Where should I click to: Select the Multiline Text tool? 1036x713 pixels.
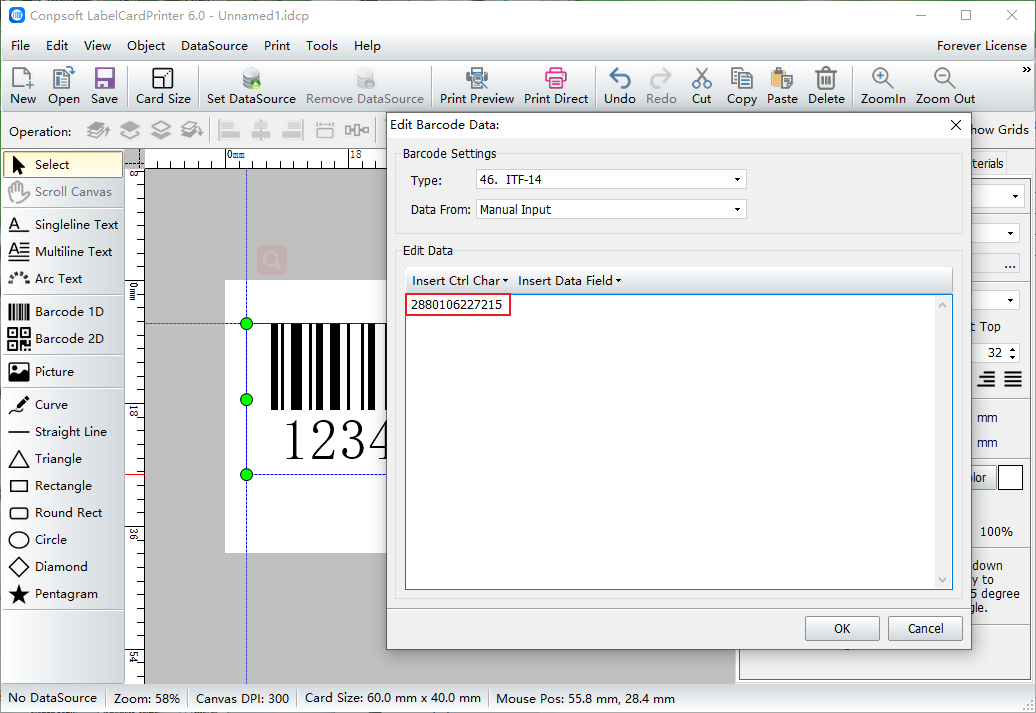click(63, 252)
